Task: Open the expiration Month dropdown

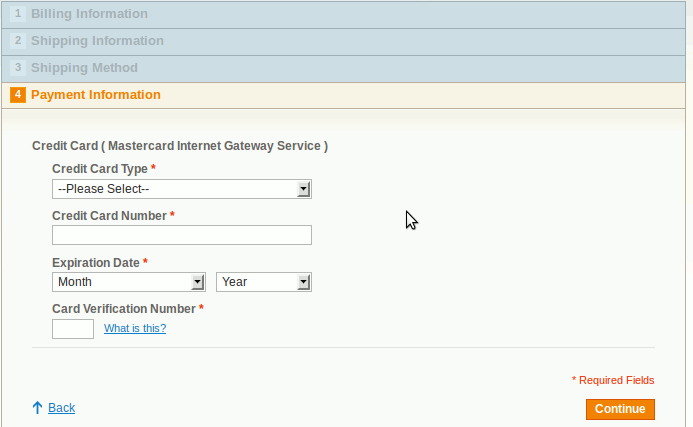Action: (129, 282)
